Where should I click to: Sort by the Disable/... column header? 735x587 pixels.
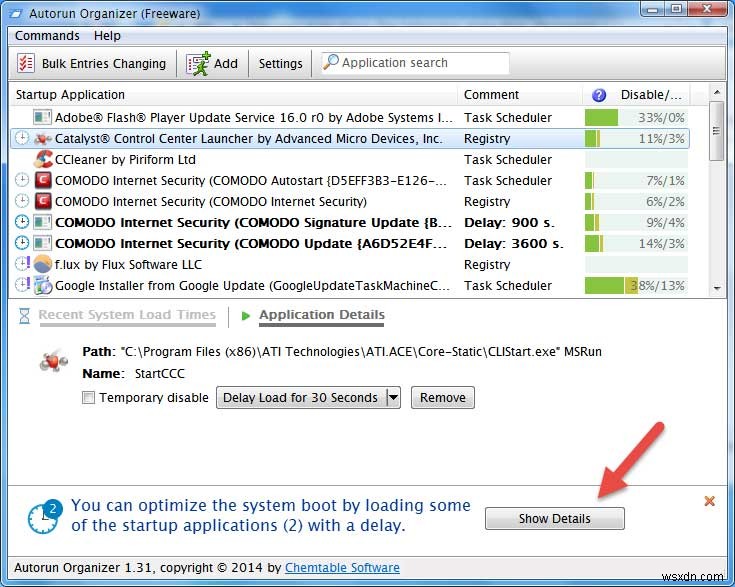[651, 95]
